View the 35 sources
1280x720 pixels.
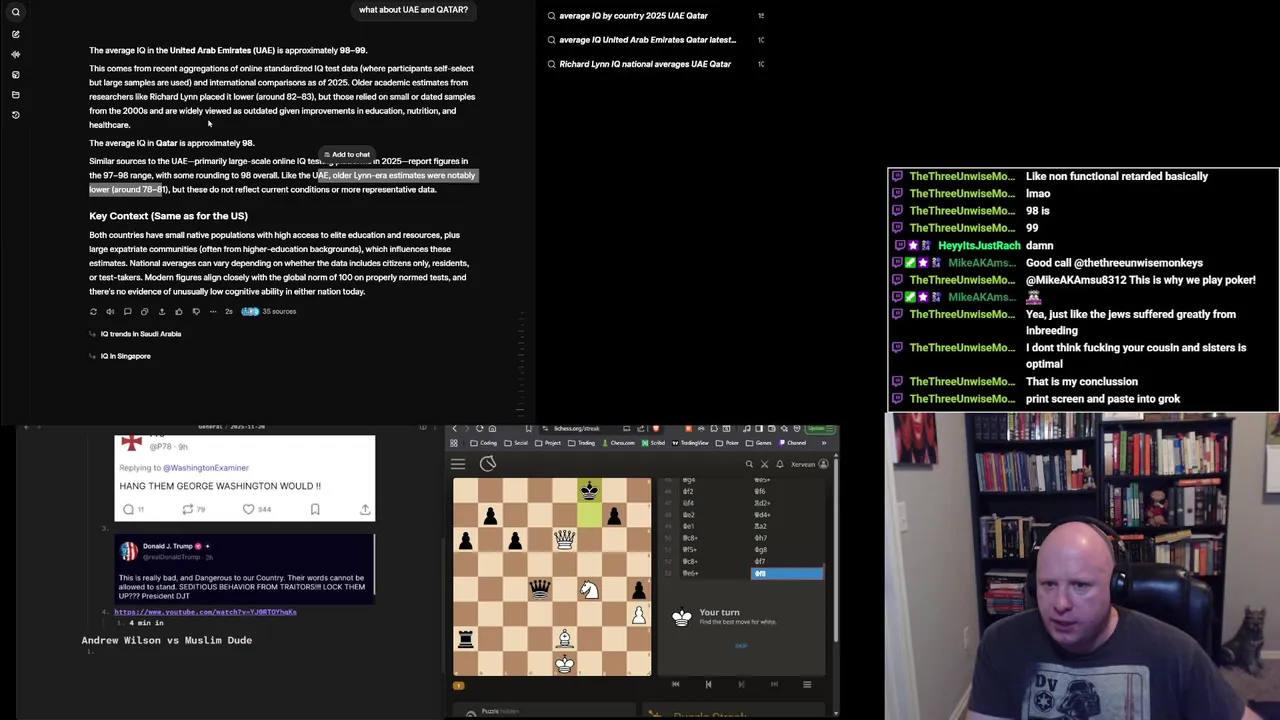(x=269, y=311)
